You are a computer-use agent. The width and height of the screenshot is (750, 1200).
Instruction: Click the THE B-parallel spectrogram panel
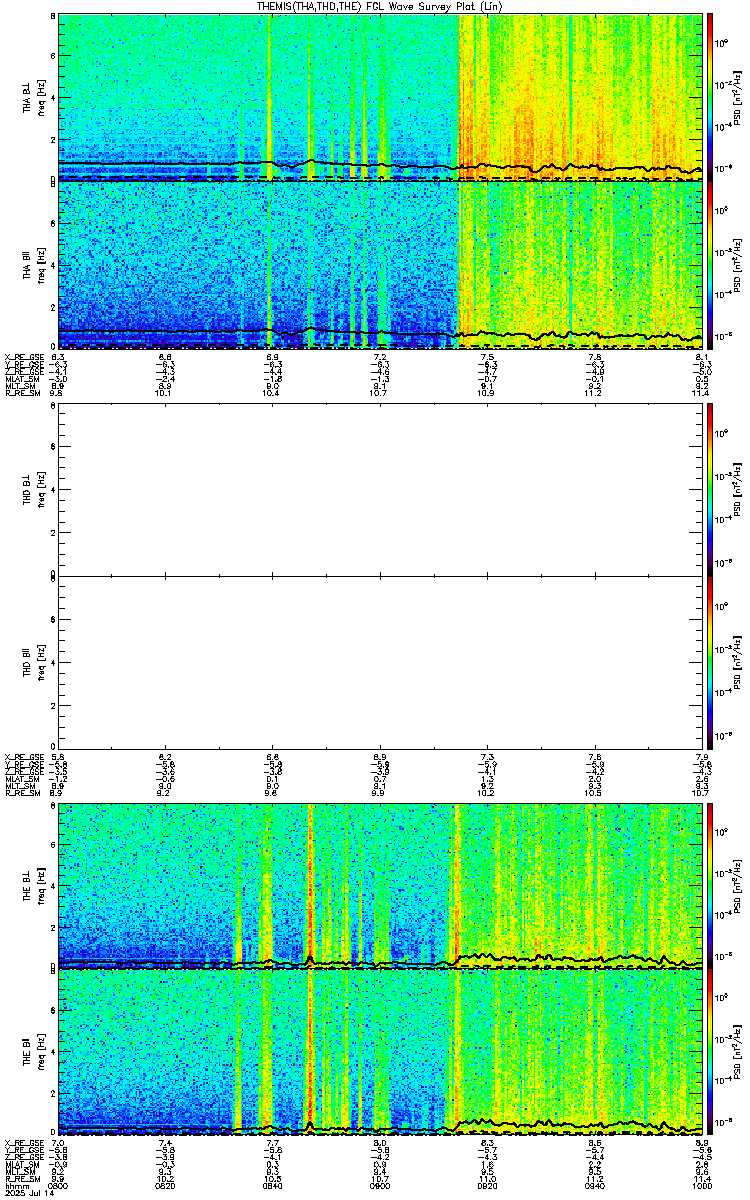pyautogui.click(x=381, y=1053)
